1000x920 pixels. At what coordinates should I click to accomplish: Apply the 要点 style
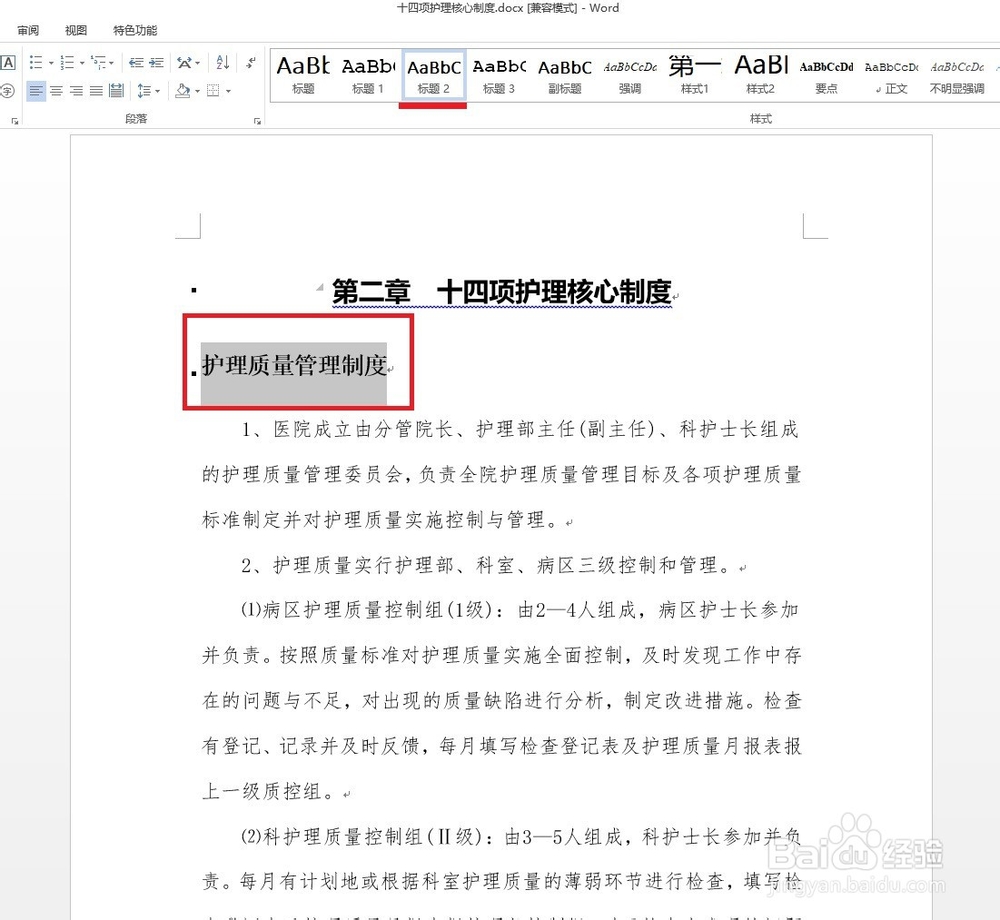tap(827, 75)
